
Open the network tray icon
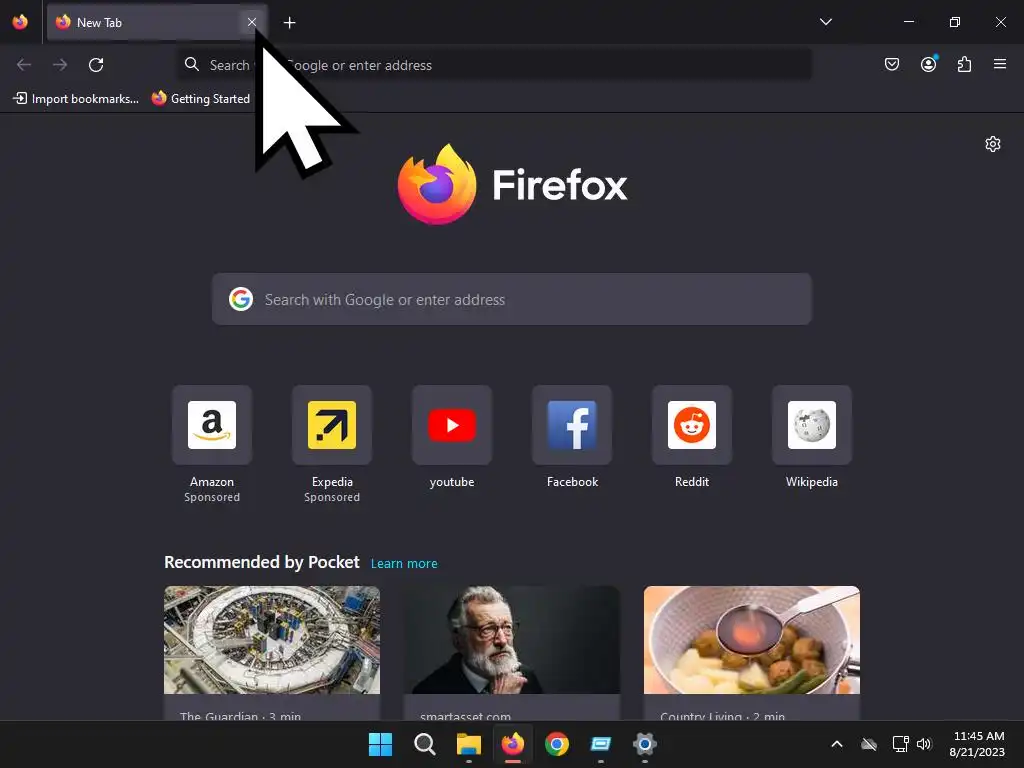tap(901, 744)
